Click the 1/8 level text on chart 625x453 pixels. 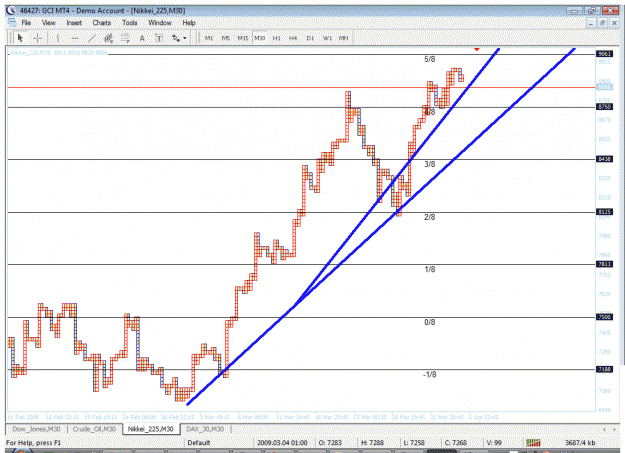tap(430, 270)
